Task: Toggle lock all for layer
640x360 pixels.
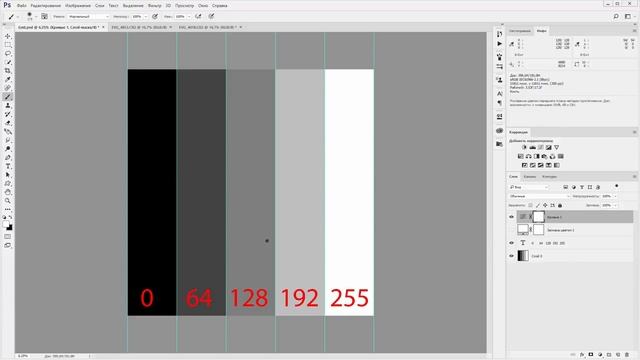Action: click(x=560, y=205)
